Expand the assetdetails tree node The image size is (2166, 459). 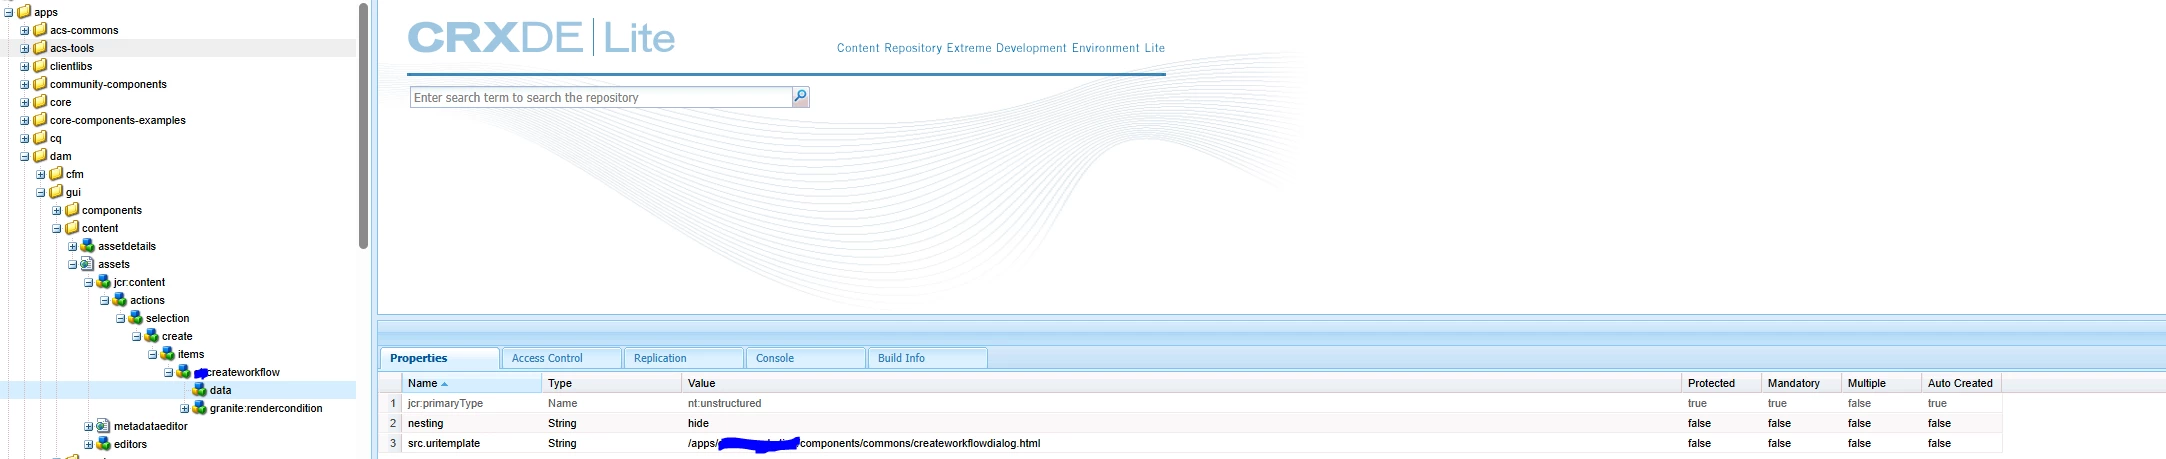coord(73,246)
